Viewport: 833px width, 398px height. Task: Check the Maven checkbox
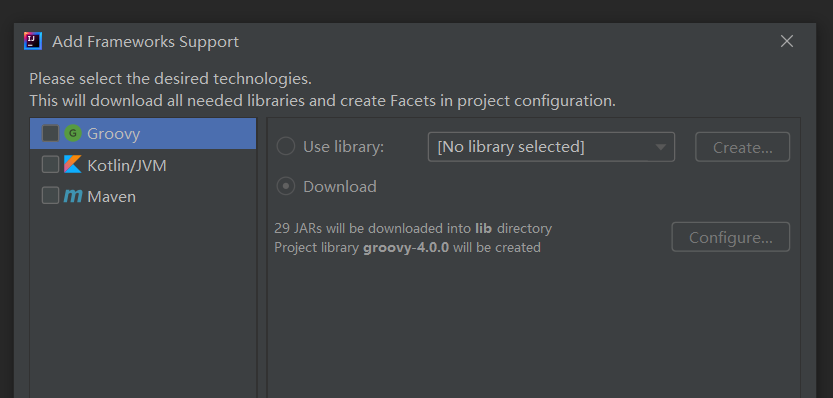point(50,196)
